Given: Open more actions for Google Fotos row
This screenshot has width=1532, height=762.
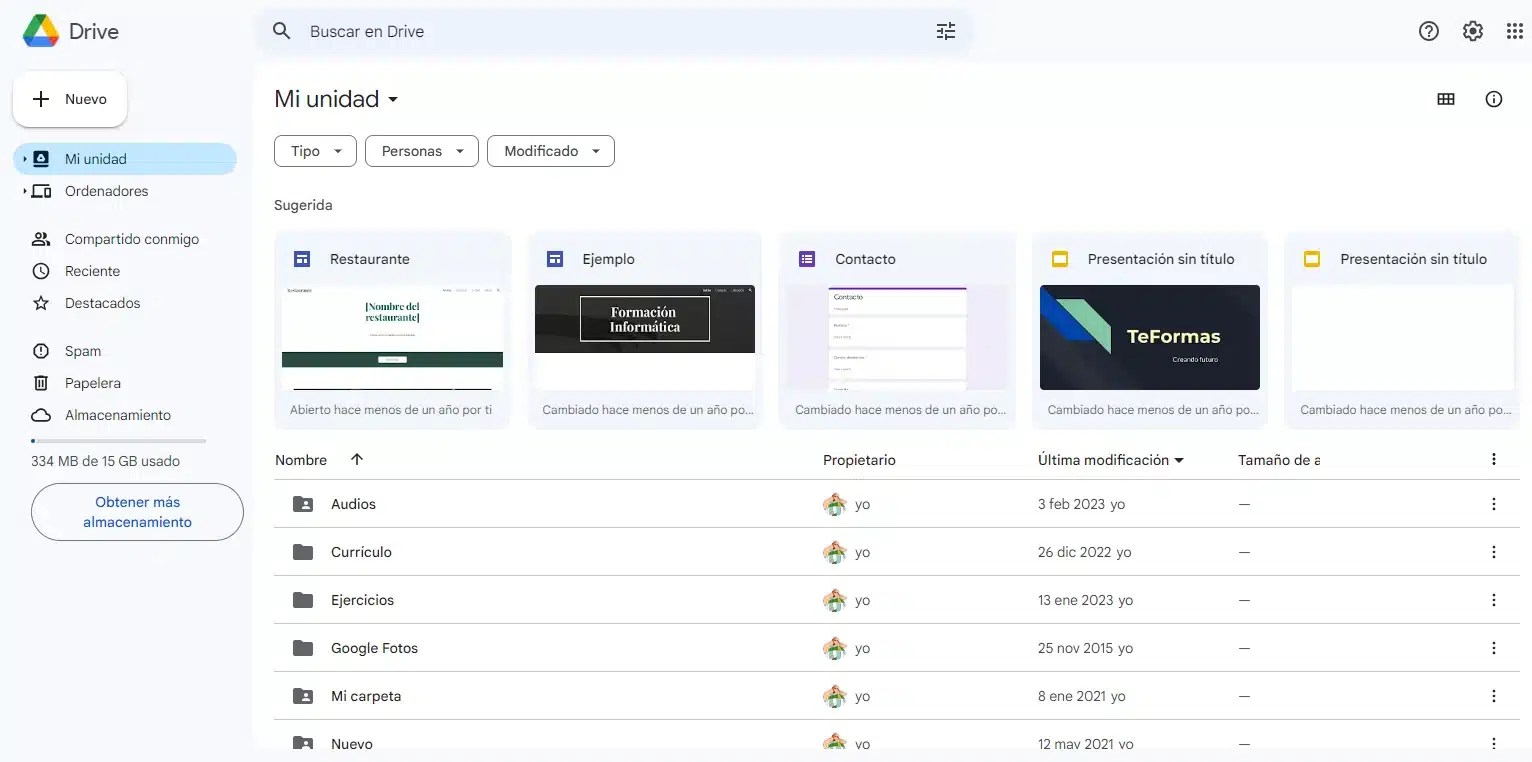Looking at the screenshot, I should pyautogui.click(x=1494, y=648).
